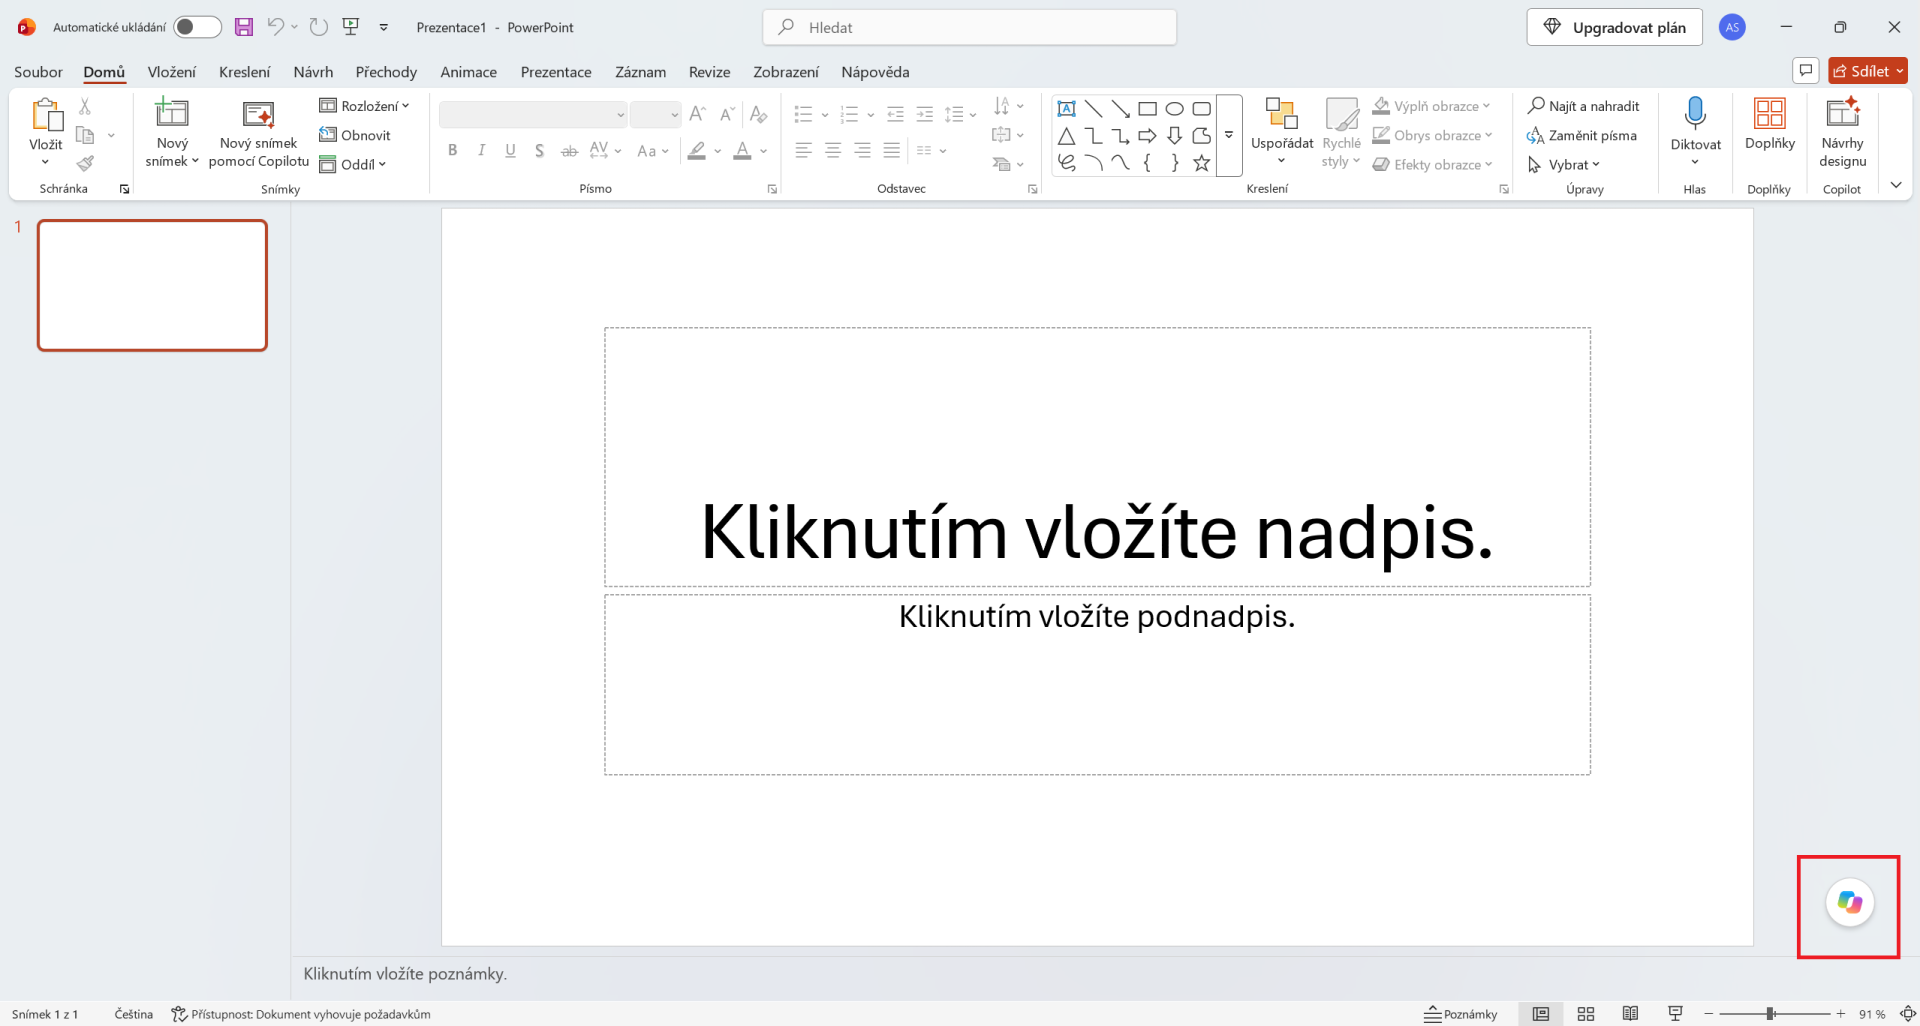Click Upgradovat plán button
Screen dimensions: 1920x1026
coord(1614,27)
